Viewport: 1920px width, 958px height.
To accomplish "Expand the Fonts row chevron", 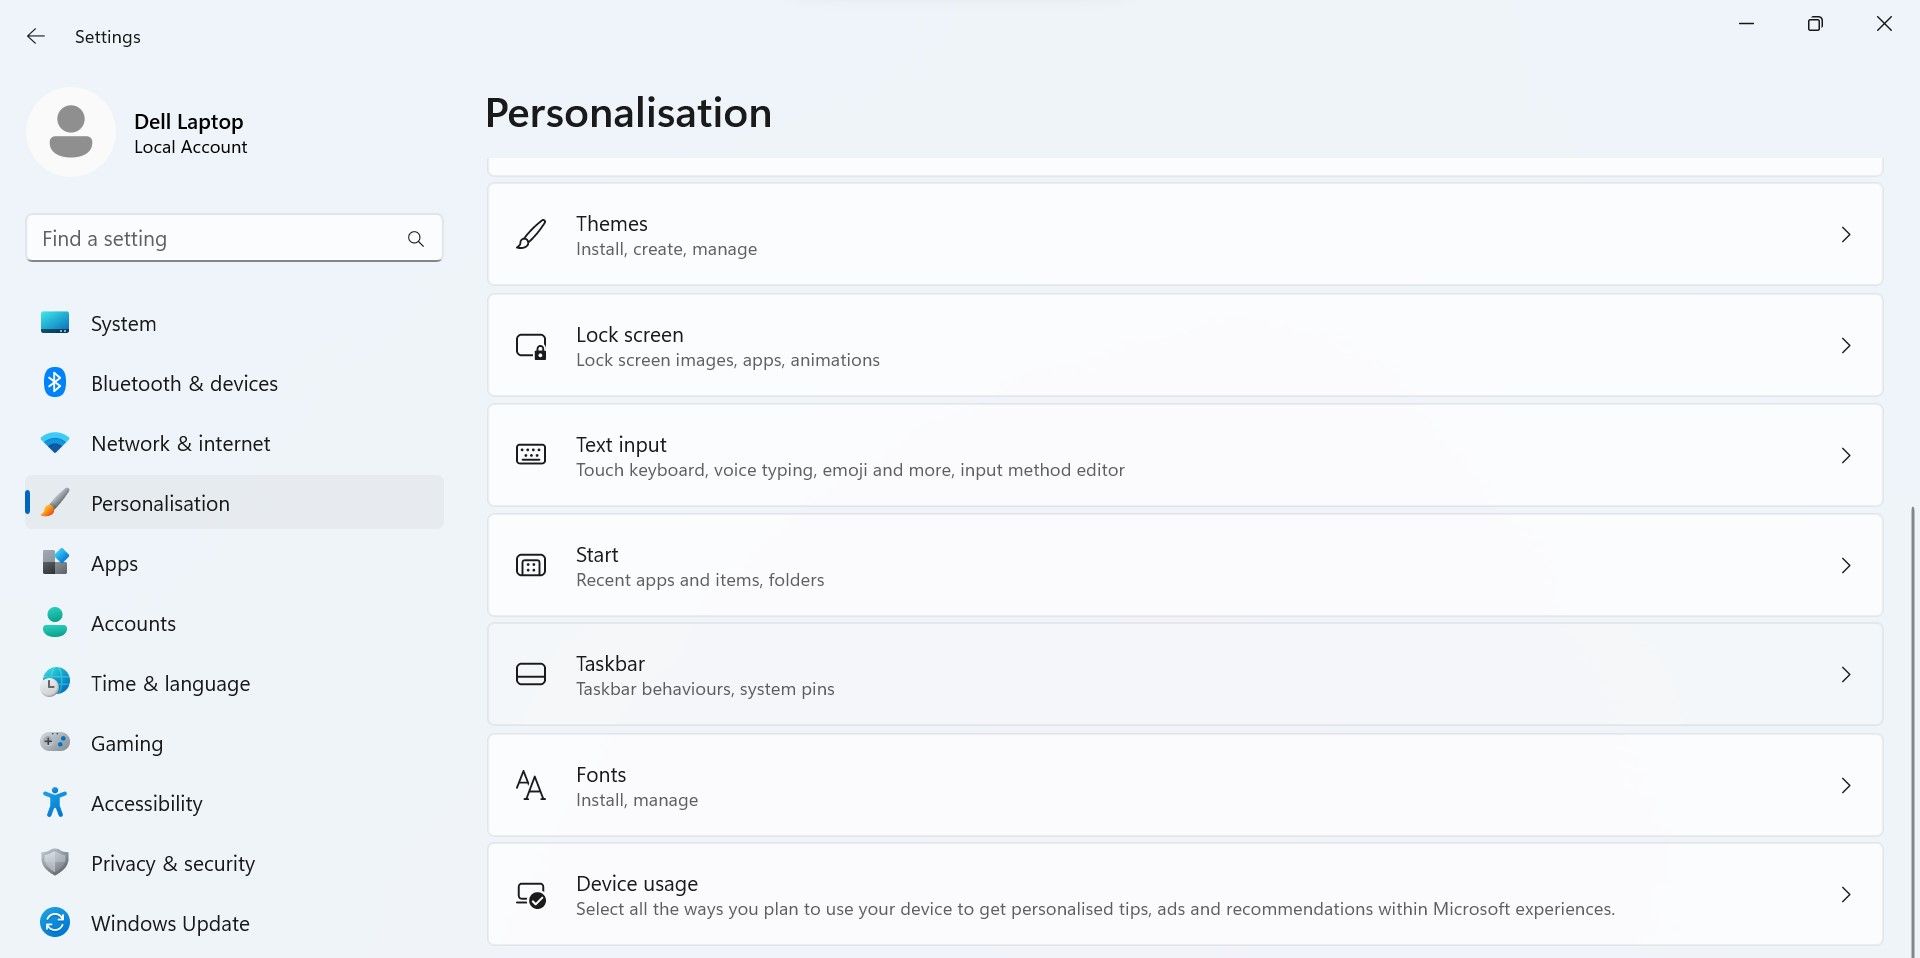I will (1846, 786).
